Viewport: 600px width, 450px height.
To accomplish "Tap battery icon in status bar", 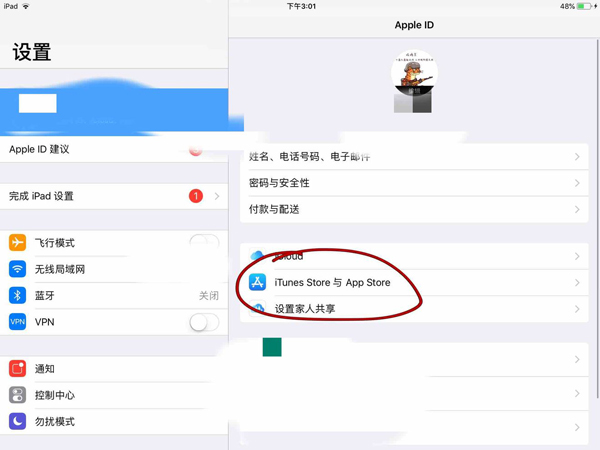I will (x=584, y=6).
